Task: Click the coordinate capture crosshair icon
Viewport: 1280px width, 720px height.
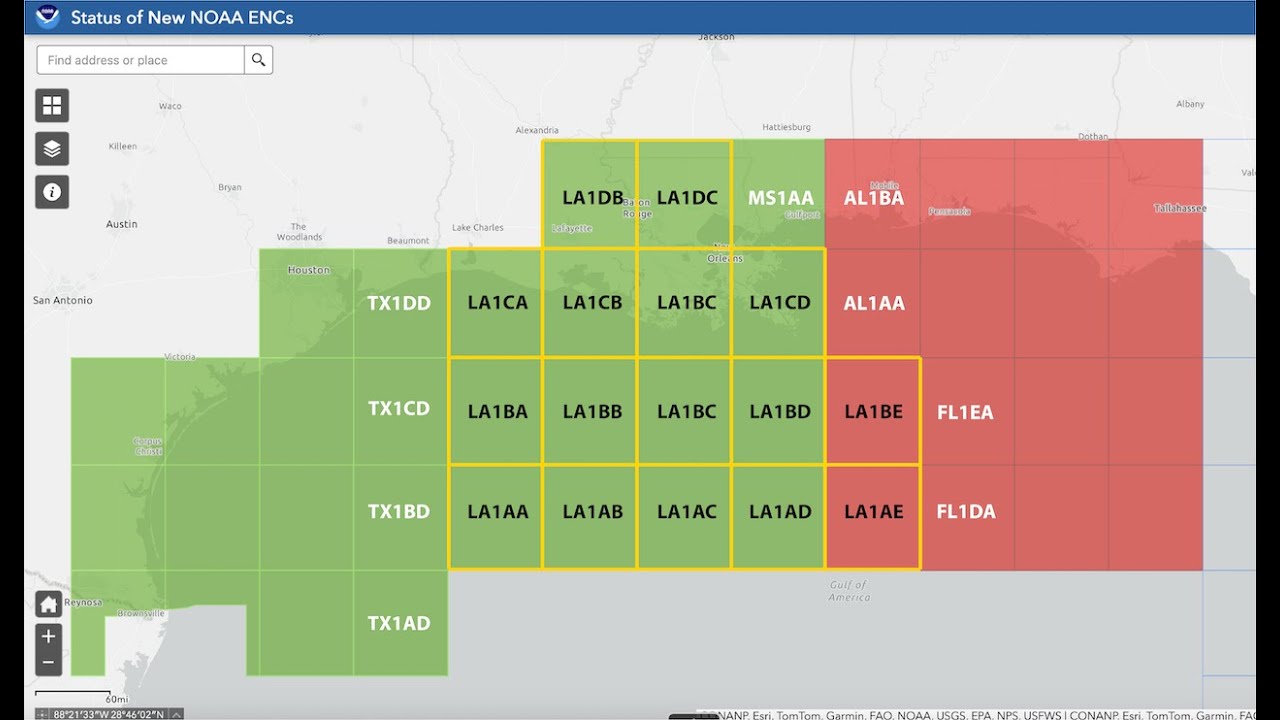Action: coord(42,714)
